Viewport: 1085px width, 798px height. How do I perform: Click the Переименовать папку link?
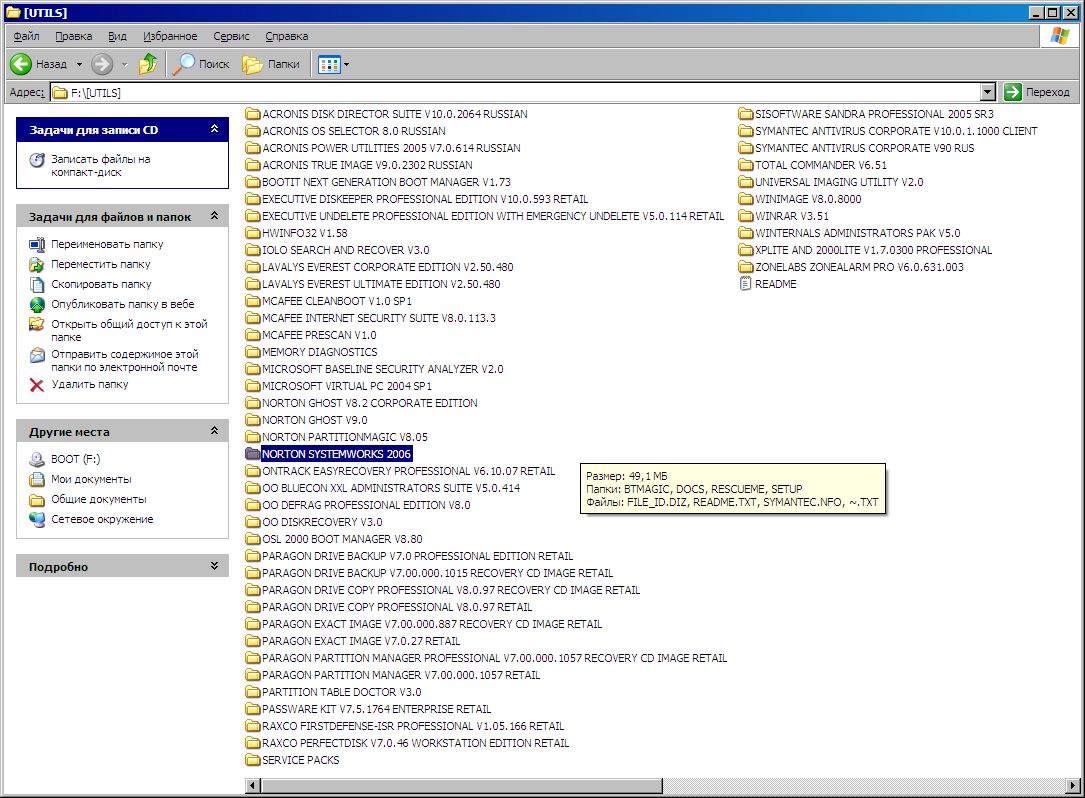click(107, 244)
